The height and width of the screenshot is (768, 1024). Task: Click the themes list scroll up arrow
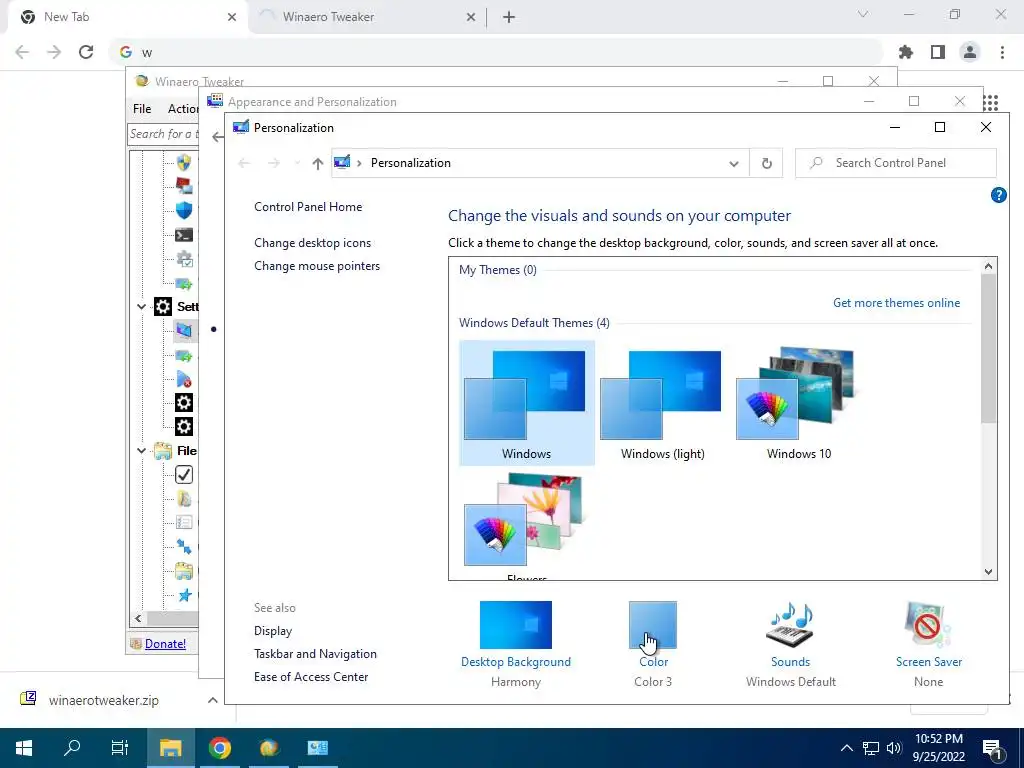coord(988,266)
